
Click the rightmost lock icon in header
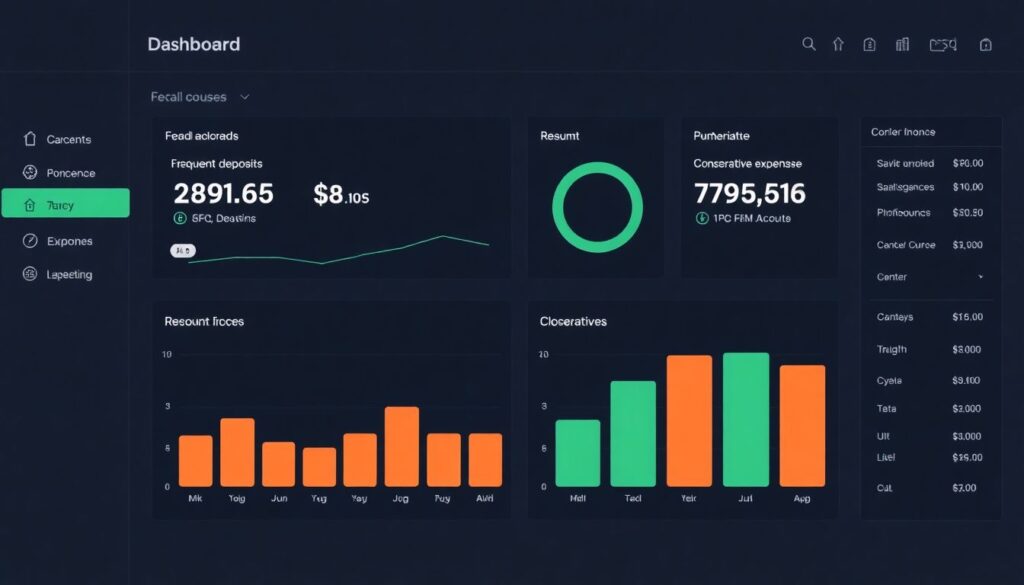986,44
